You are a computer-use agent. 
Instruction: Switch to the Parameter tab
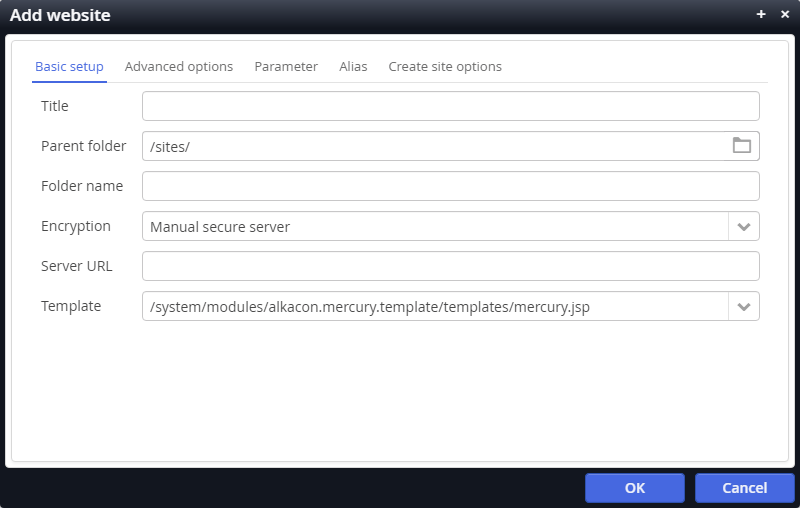[286, 67]
